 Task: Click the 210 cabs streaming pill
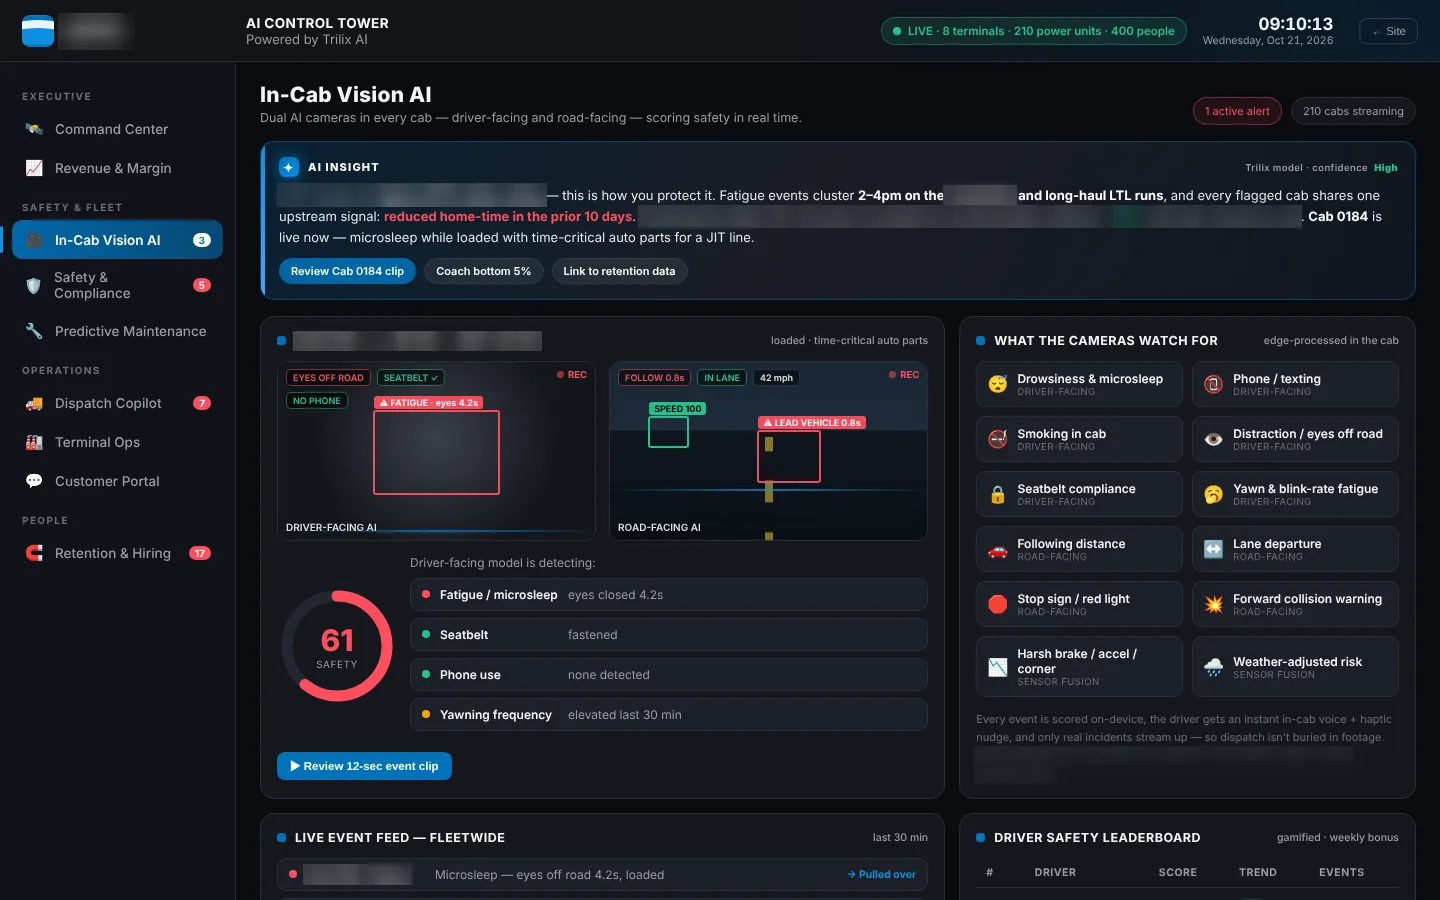(x=1353, y=111)
